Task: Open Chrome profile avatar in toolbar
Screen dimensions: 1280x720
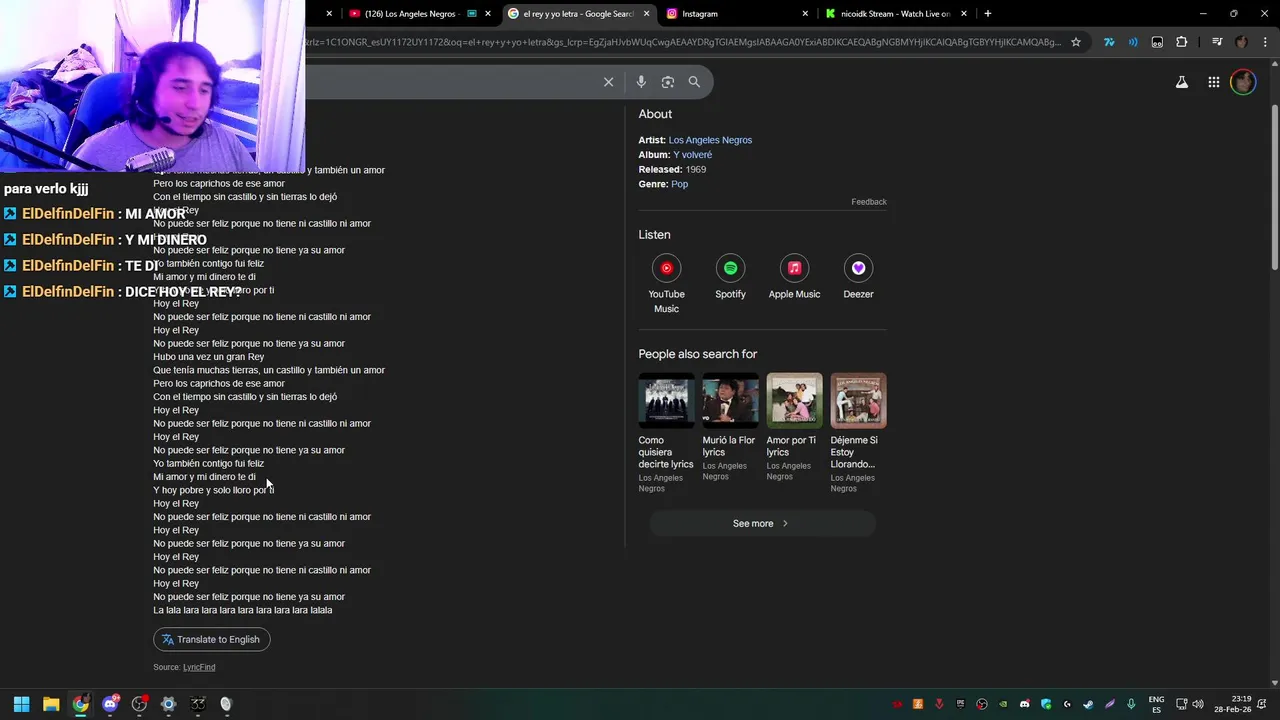Action: tap(1241, 42)
